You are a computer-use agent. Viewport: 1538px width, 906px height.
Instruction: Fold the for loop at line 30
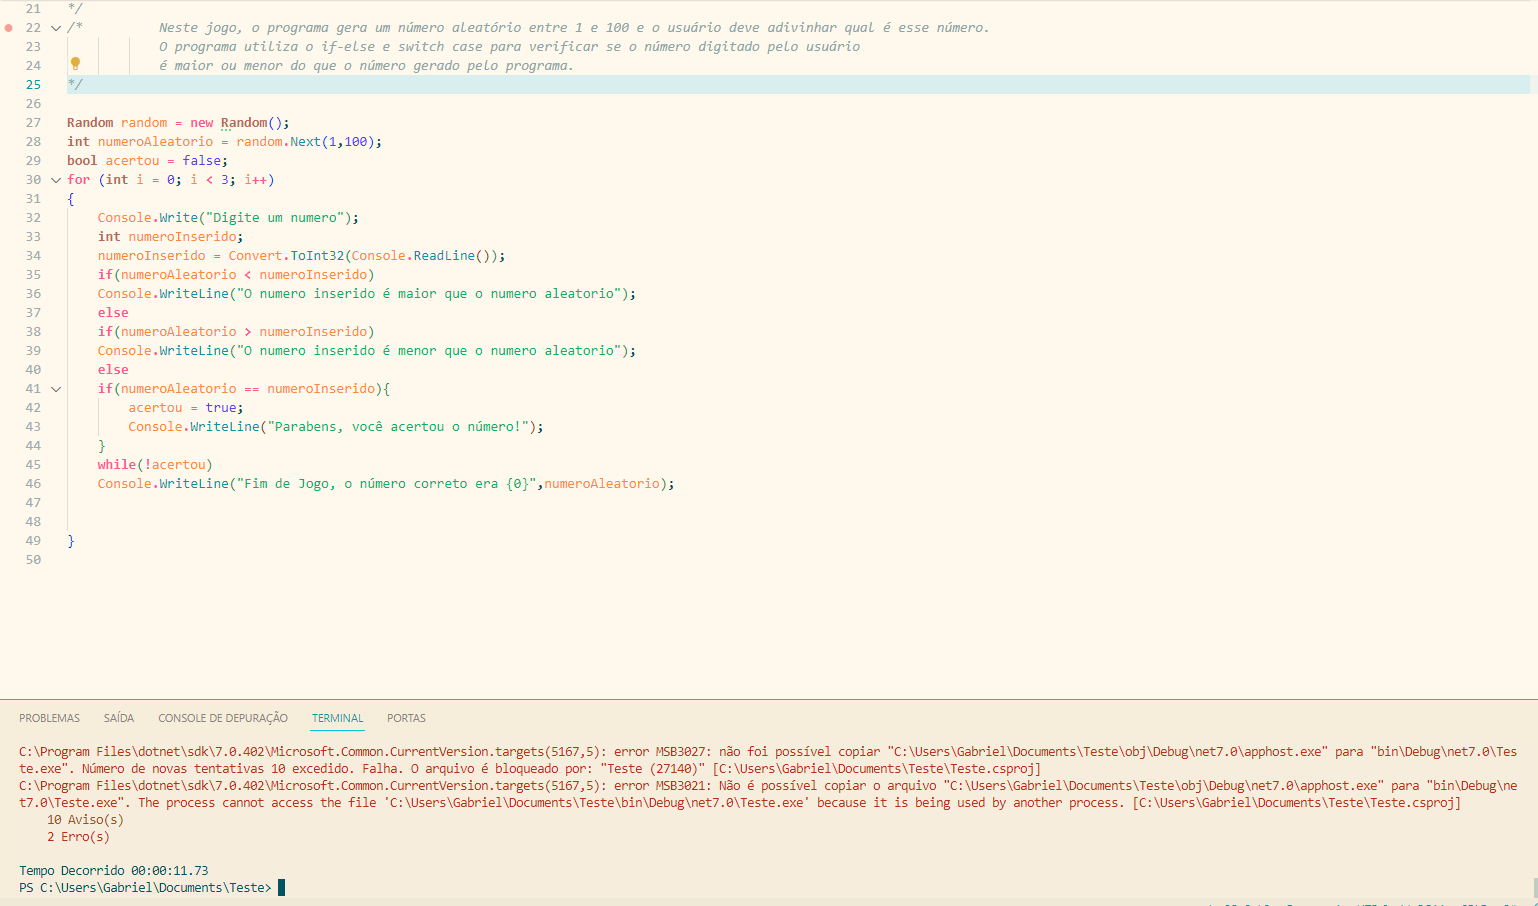click(x=56, y=180)
